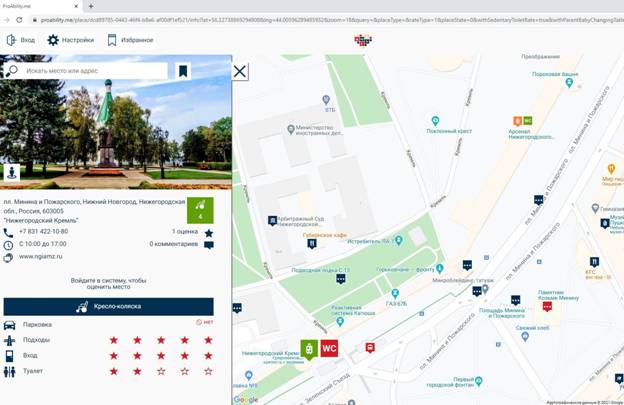Click the phone number +7 831 422-10-80
Screen dimensions: 624x405
click(43, 232)
